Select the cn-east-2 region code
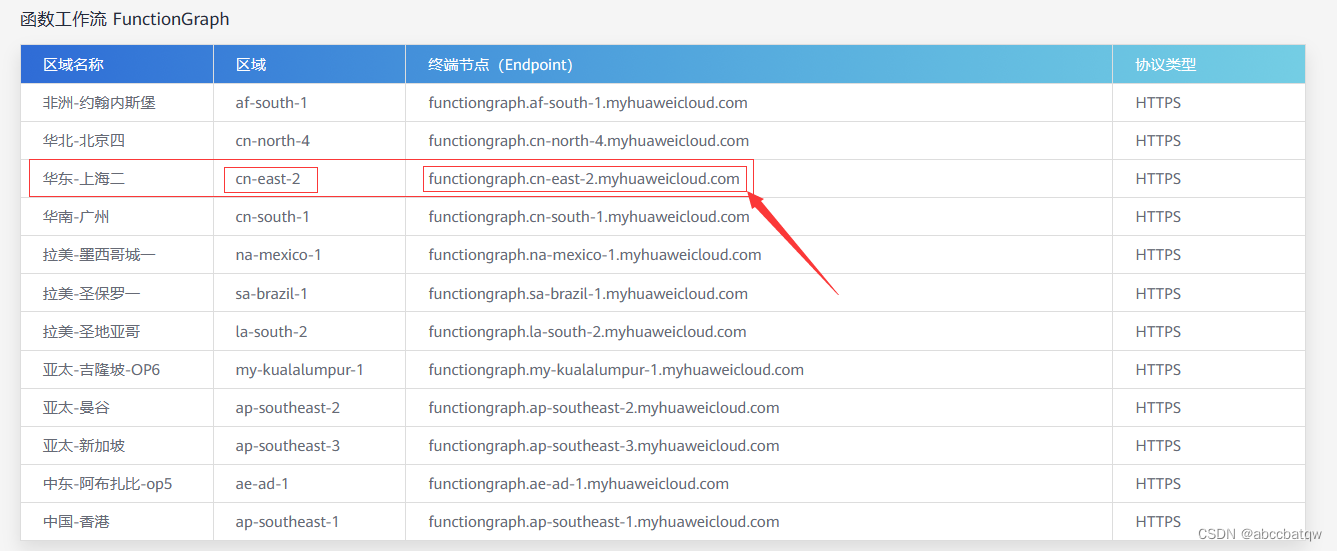Screen dimensions: 1337x551 pos(268,179)
